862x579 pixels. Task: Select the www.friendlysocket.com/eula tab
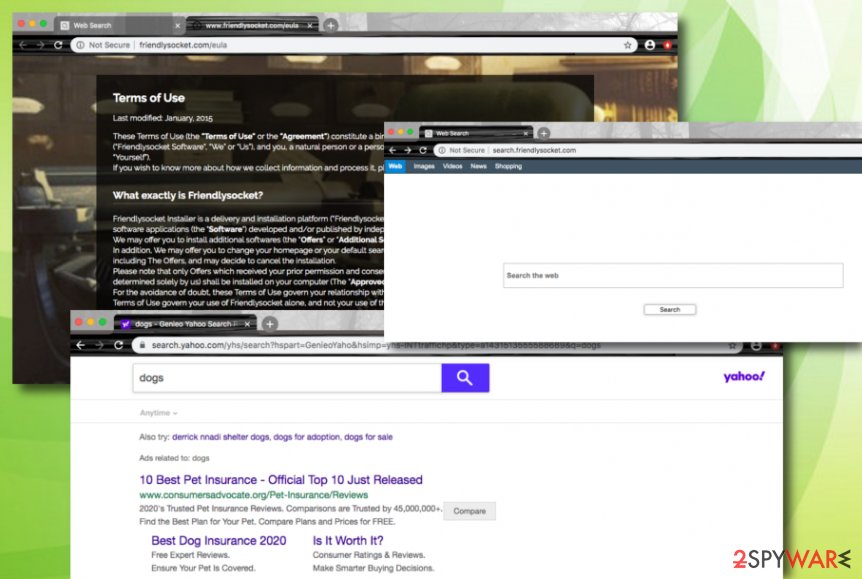tap(252, 25)
